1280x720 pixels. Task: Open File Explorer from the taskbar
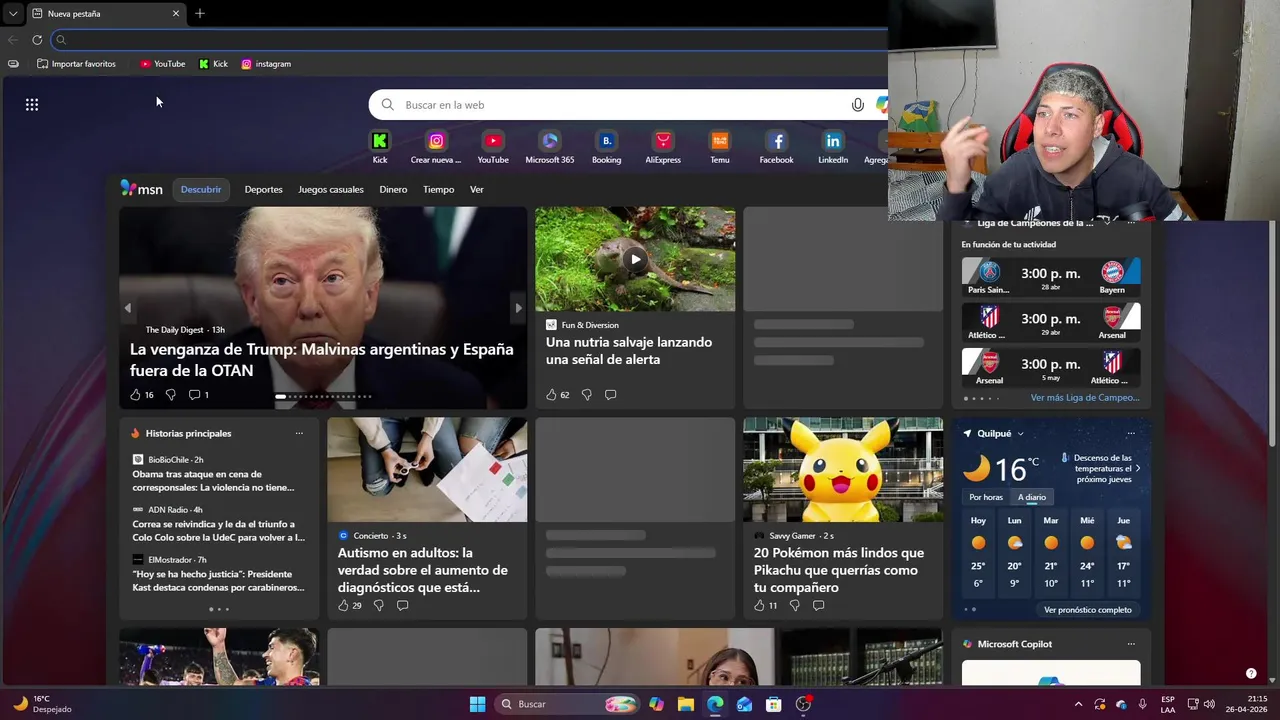tap(685, 704)
